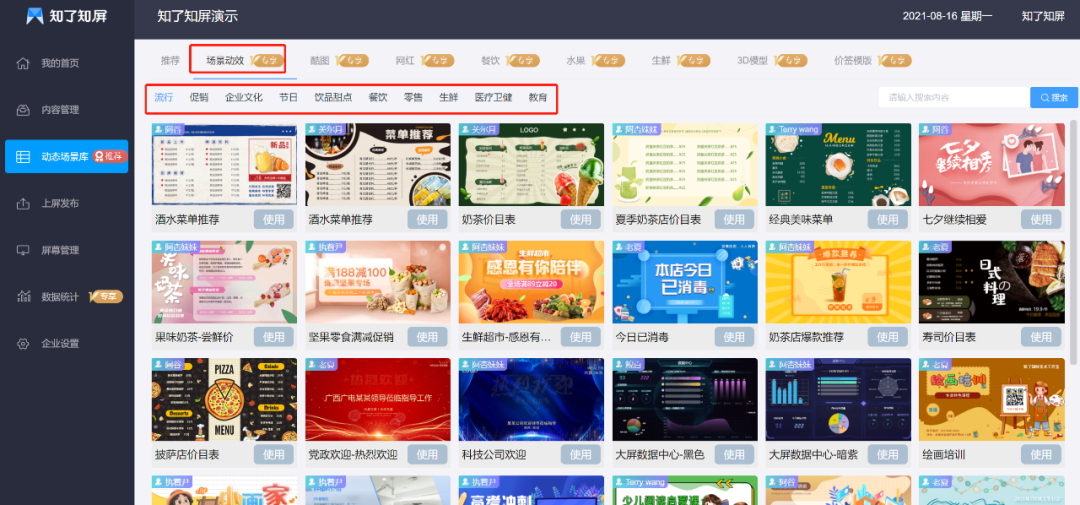Use the 寿司价目表 template
Screen dimensions: 1080x505
pos(1041,337)
